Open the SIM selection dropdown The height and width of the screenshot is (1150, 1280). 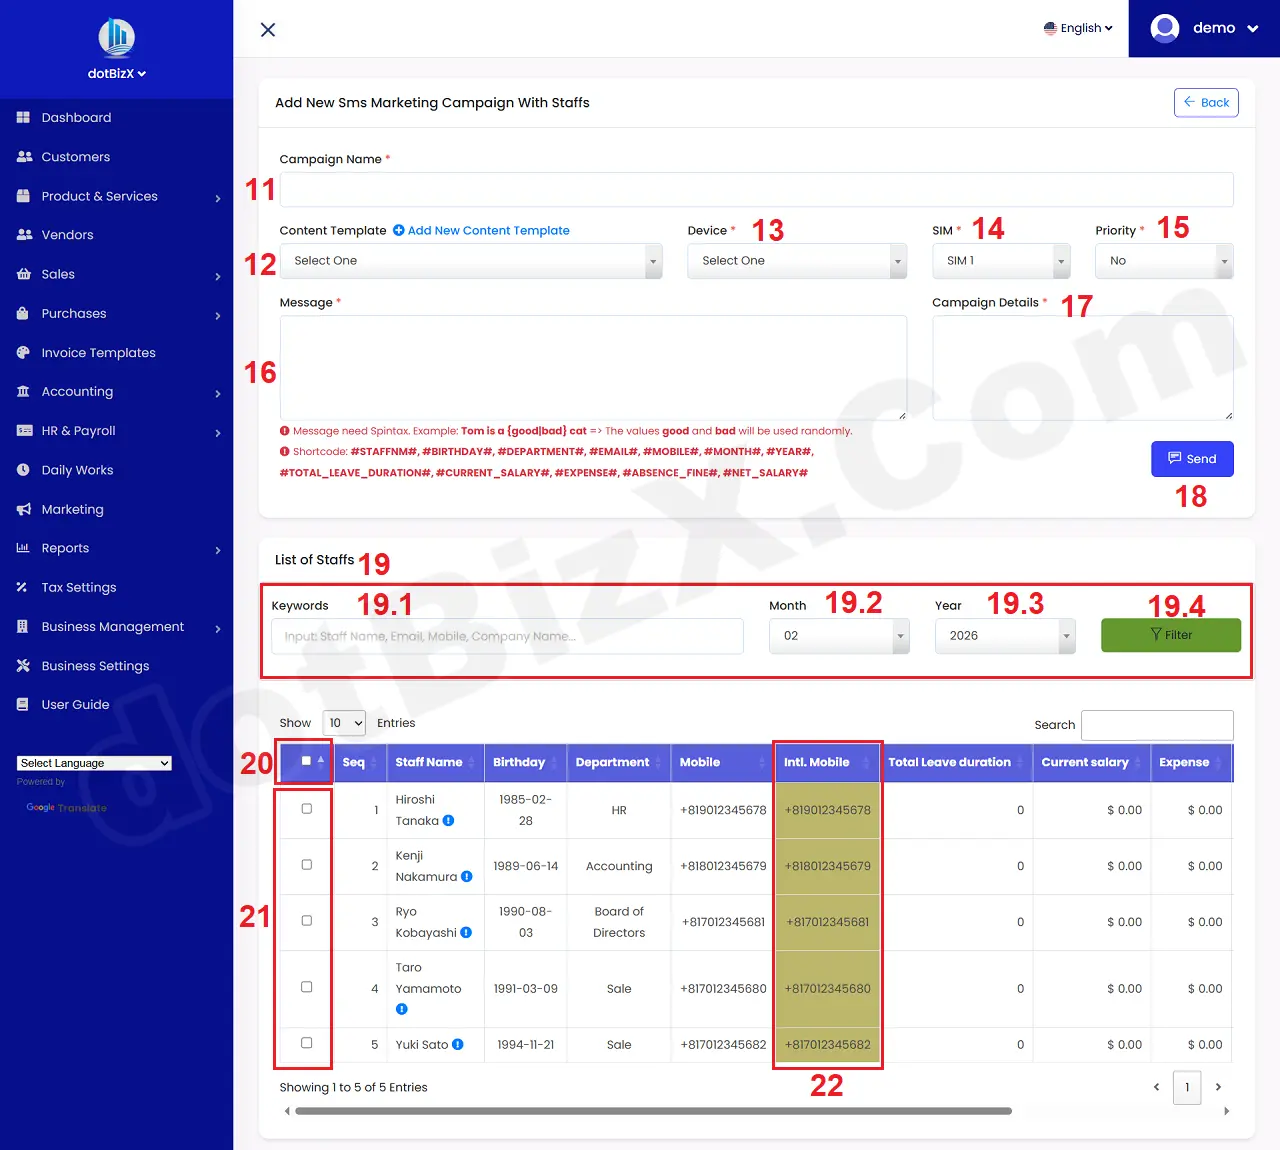coord(1000,261)
